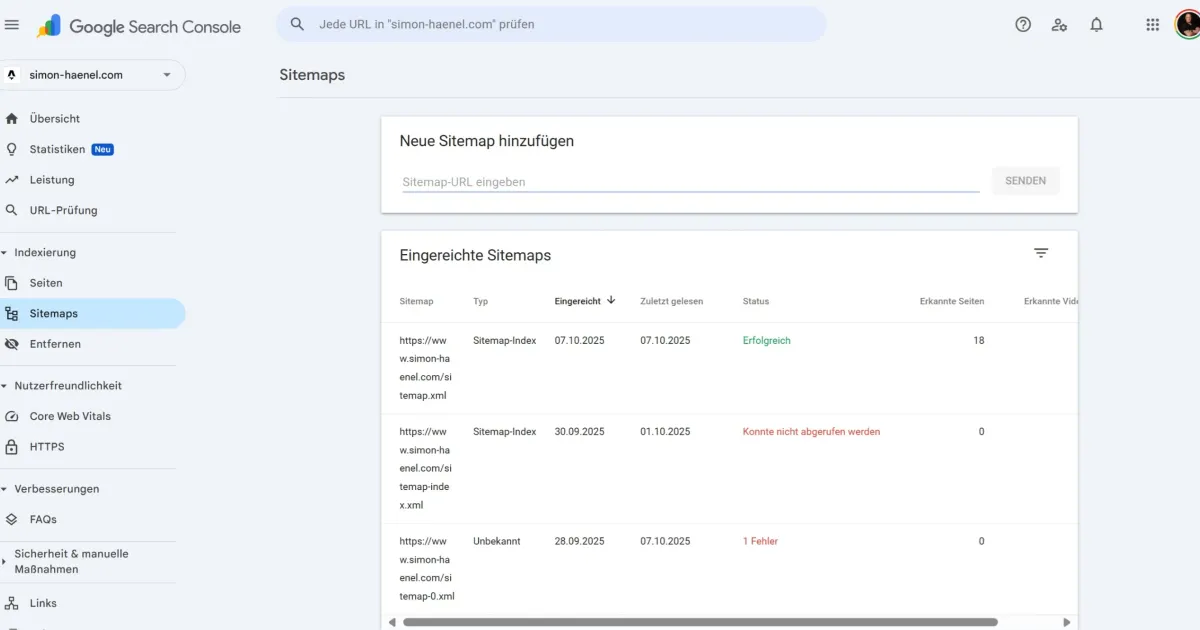Image resolution: width=1200 pixels, height=630 pixels.
Task: Click the Typ column header
Action: pyautogui.click(x=481, y=301)
